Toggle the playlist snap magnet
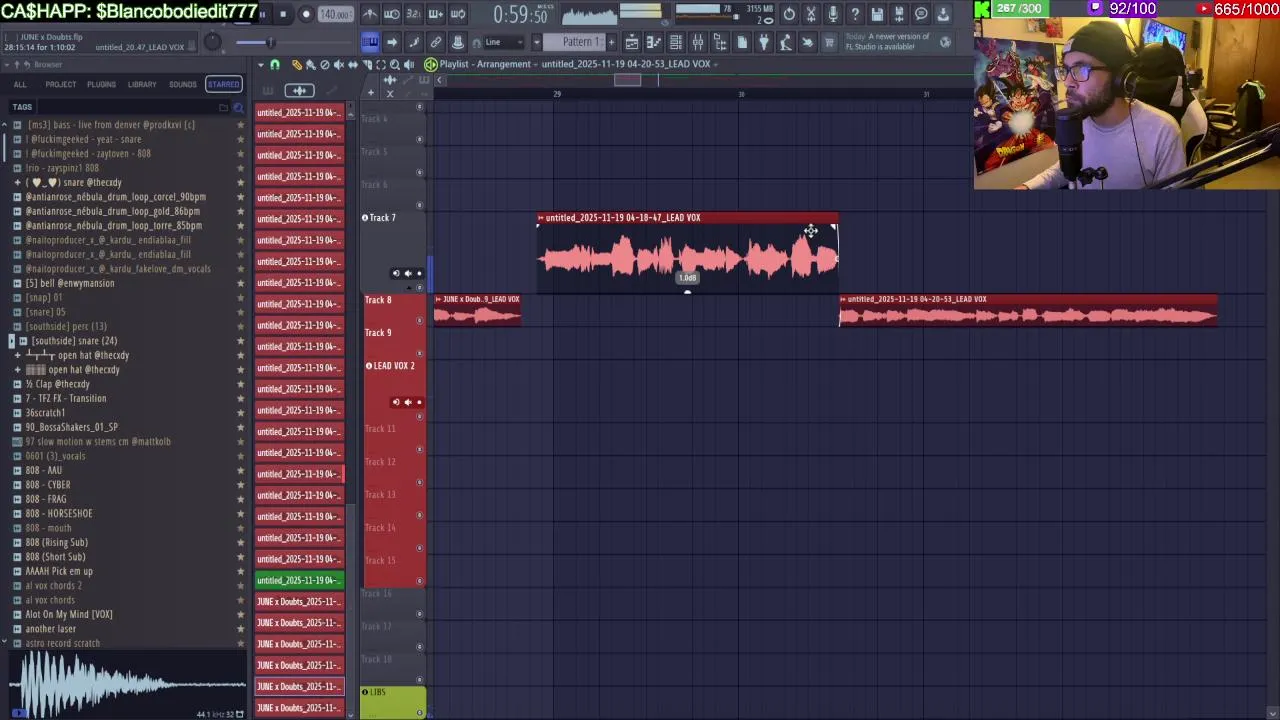Screen dimensions: 1280x720 coord(275,64)
